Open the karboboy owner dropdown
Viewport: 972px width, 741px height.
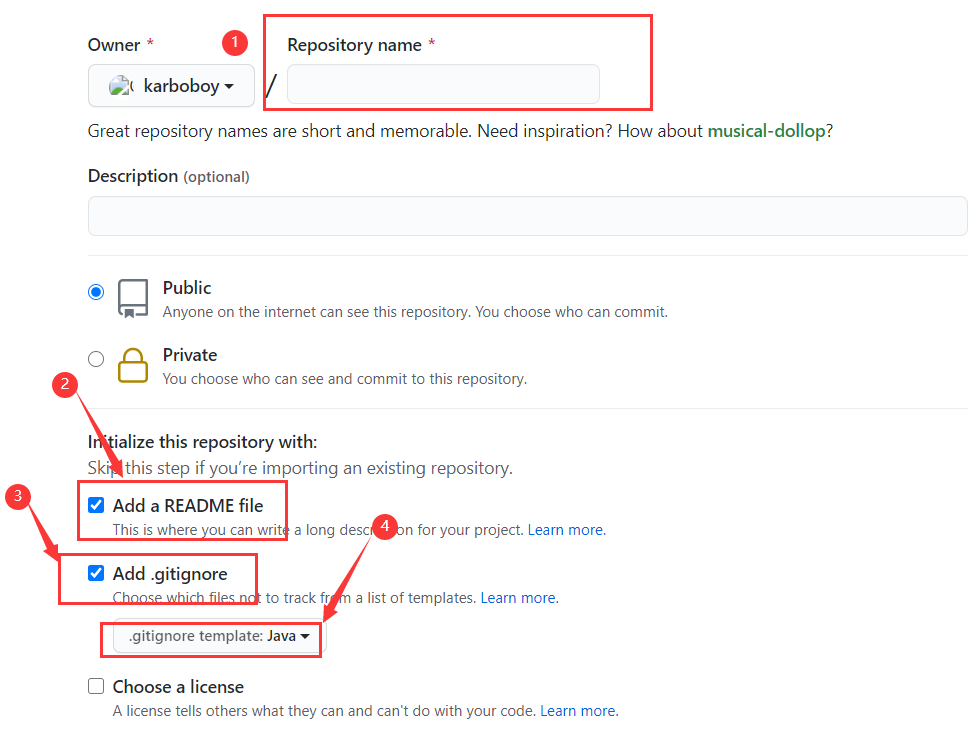(x=171, y=85)
